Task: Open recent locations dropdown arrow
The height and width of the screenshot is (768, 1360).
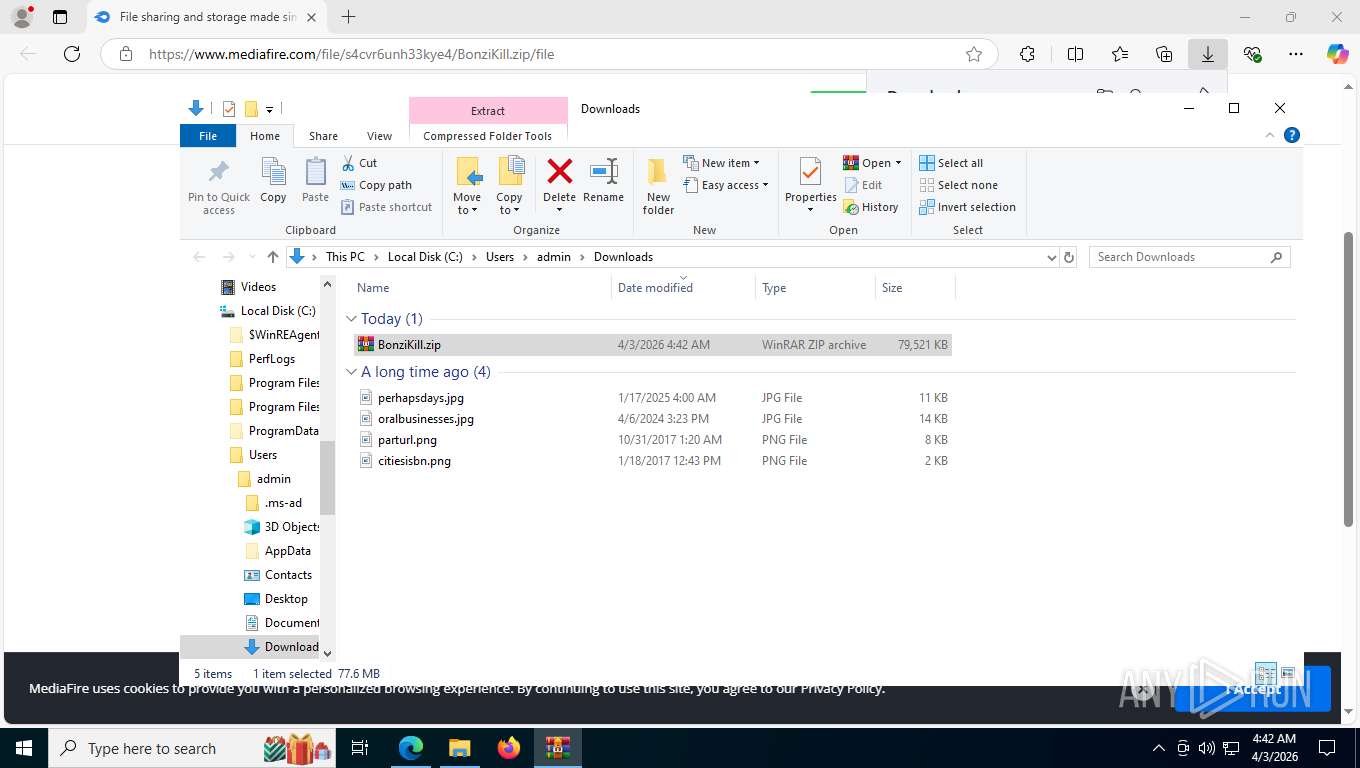Action: click(x=250, y=257)
